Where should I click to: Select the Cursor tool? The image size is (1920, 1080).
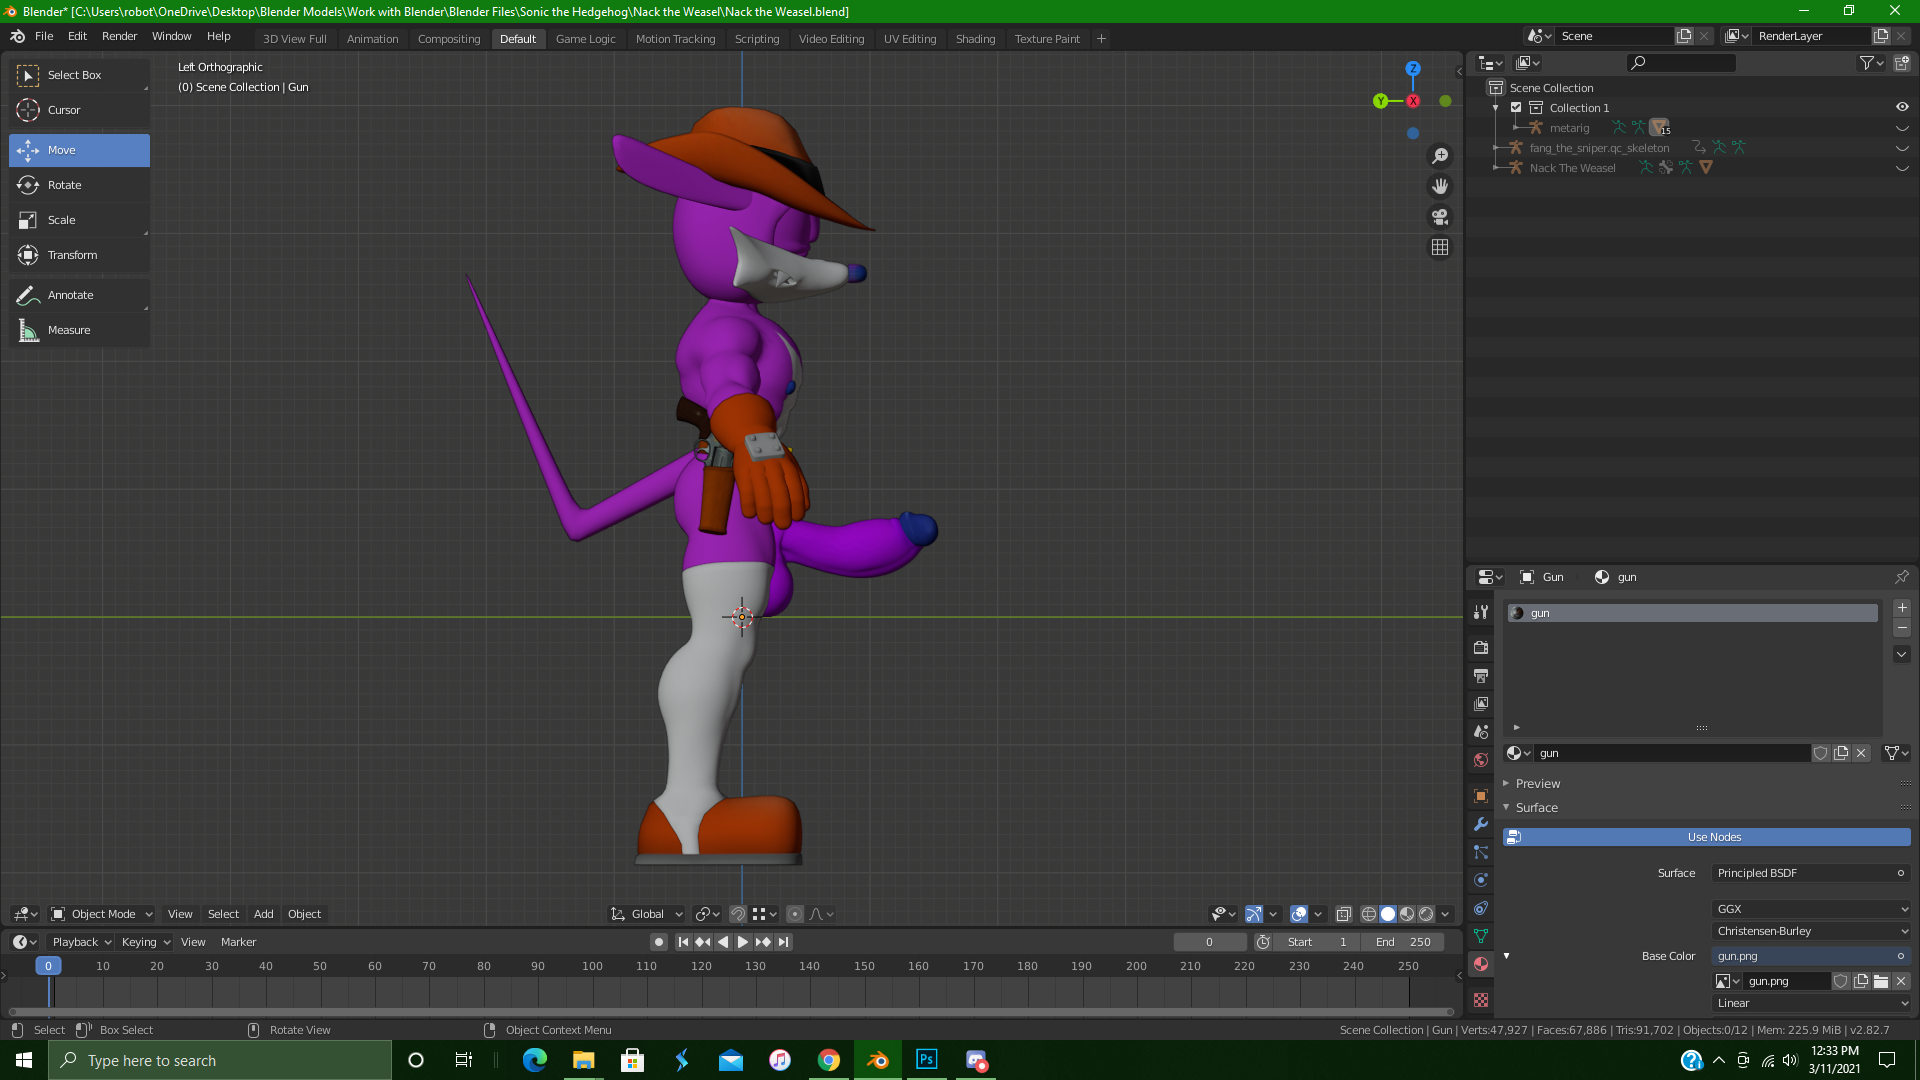tap(79, 110)
